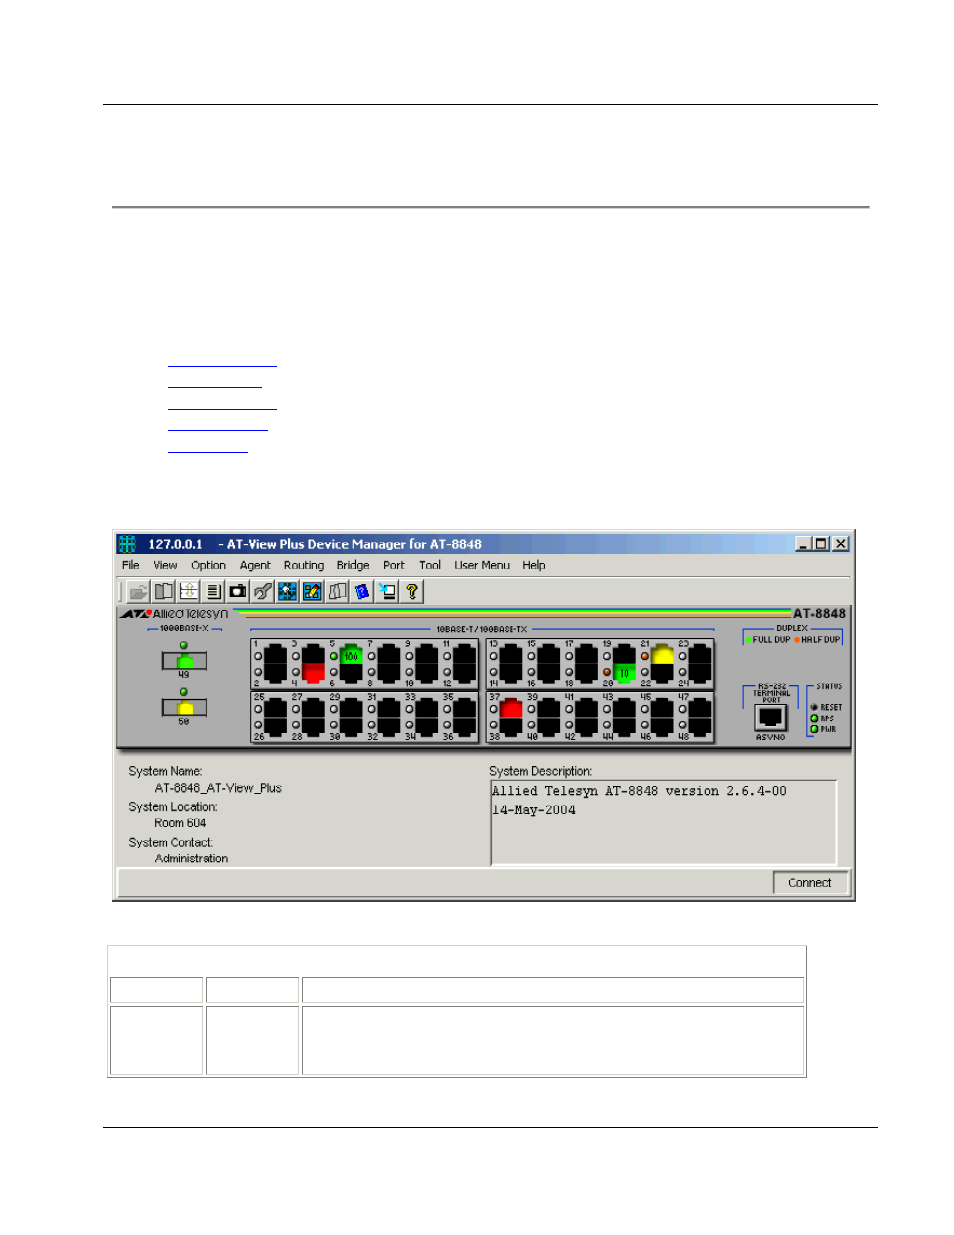Select yellow port 21 on the switch
The width and height of the screenshot is (954, 1235).
[x=662, y=654]
